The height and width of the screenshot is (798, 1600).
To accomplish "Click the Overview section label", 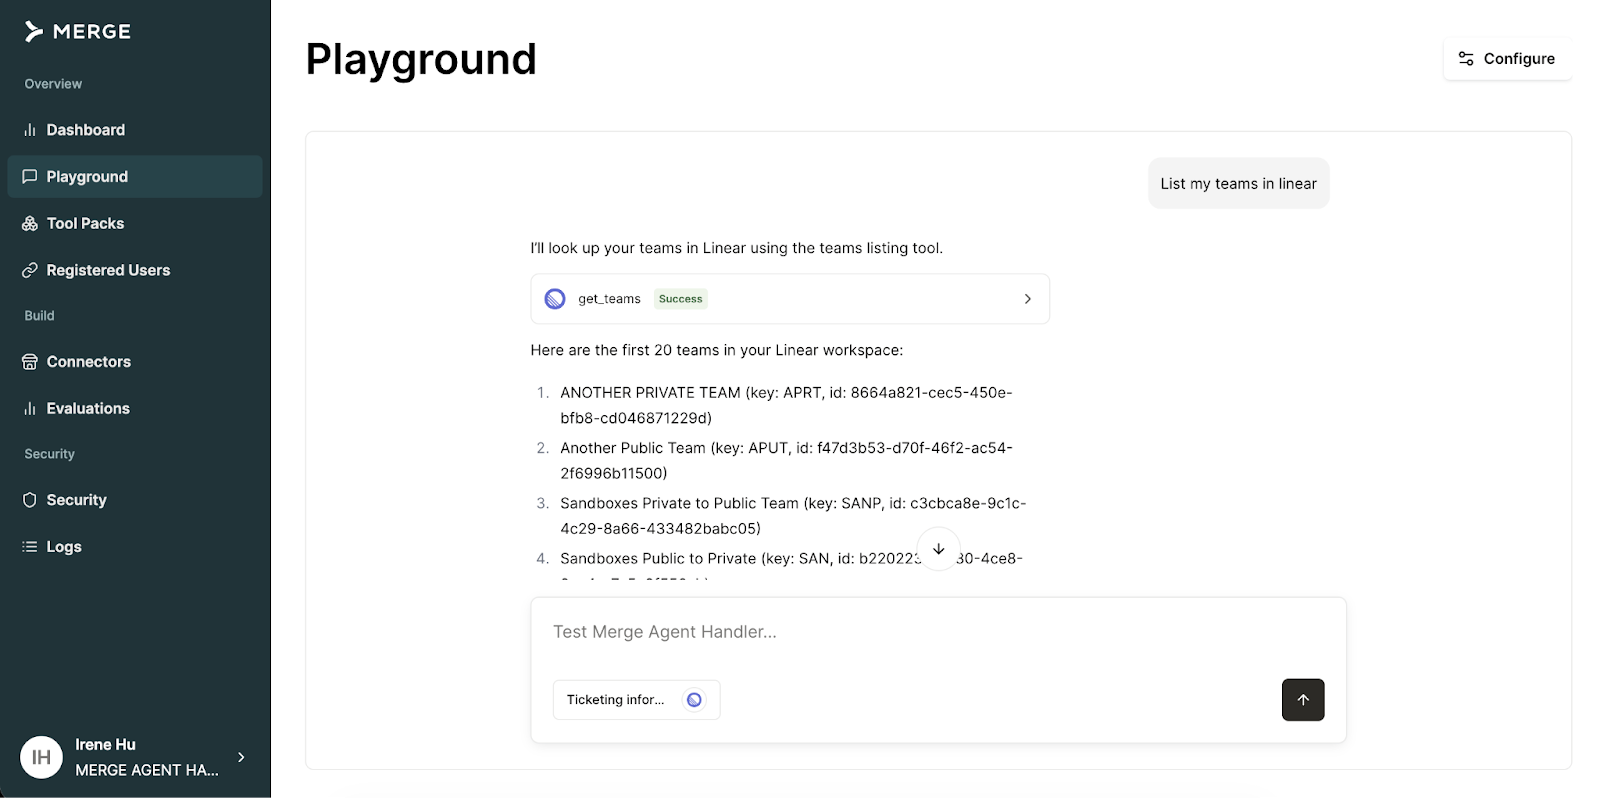I will click(53, 84).
